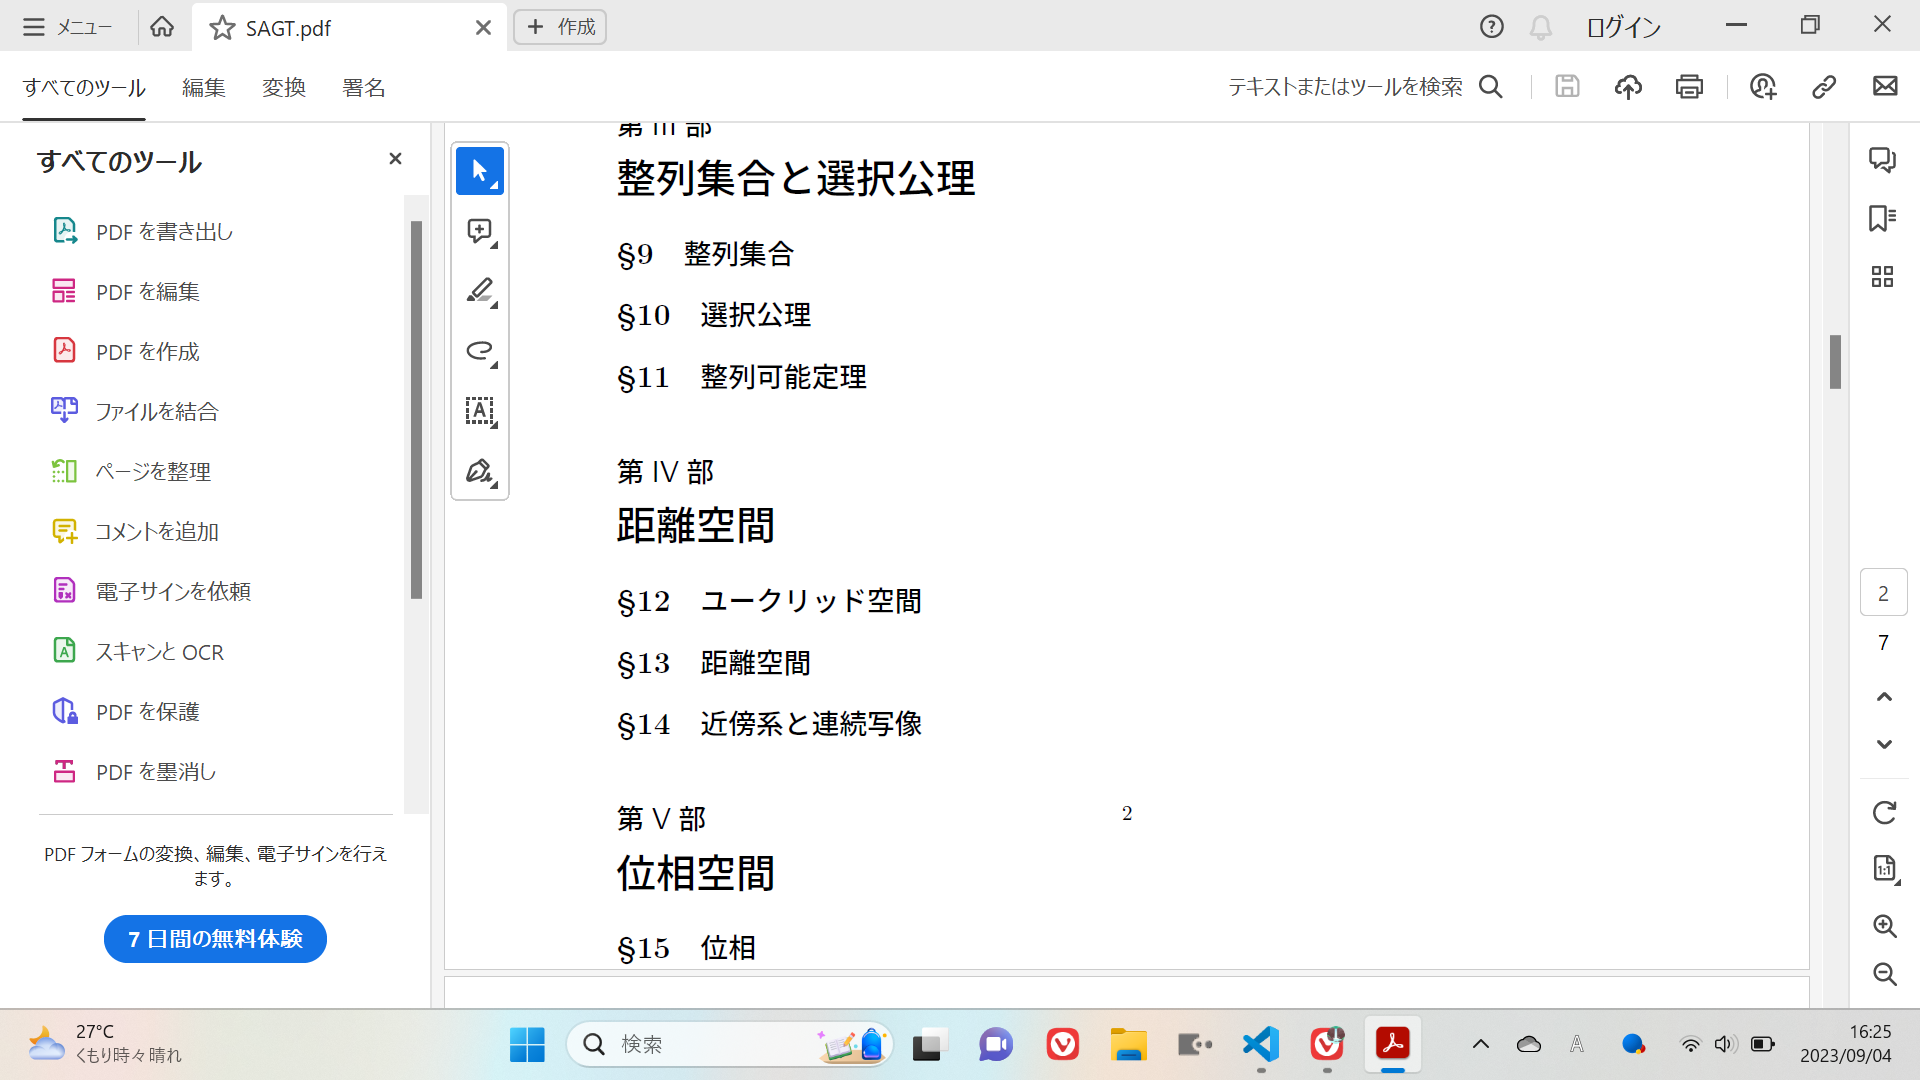Go to the Home icon
The width and height of the screenshot is (1920, 1080).
tap(162, 27)
